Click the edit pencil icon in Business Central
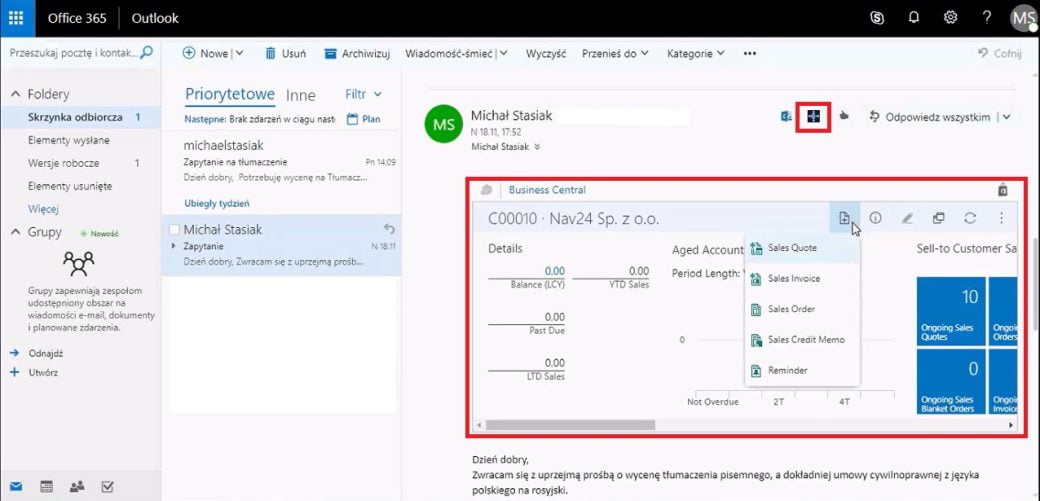 907,218
